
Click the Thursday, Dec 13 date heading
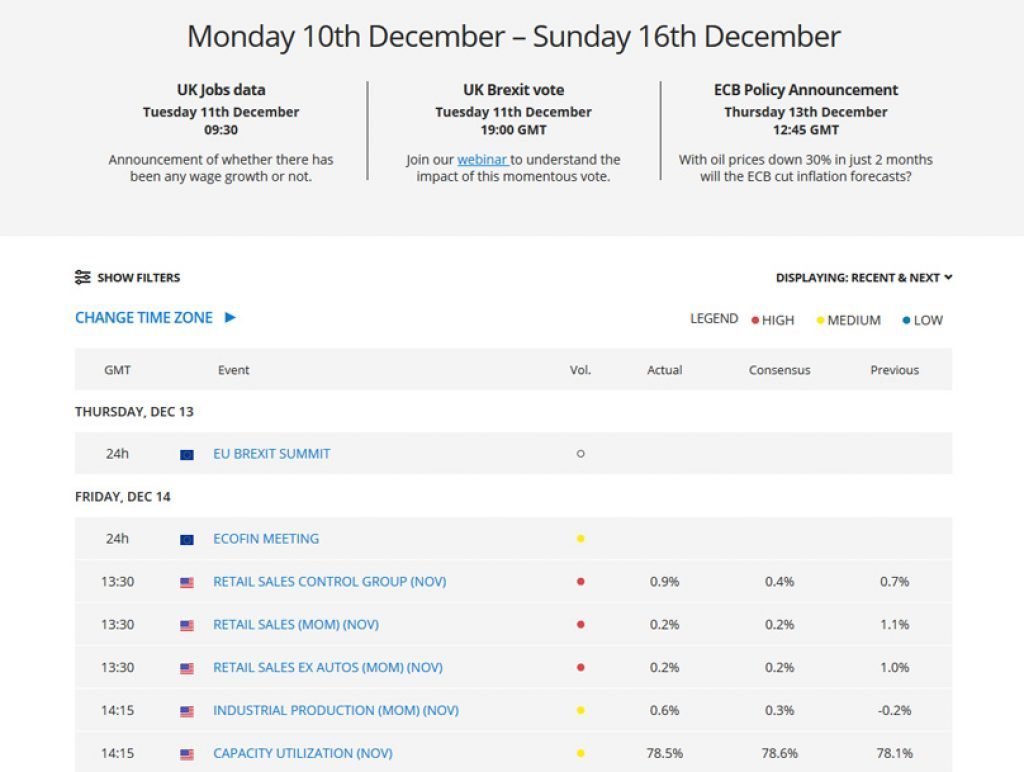[134, 411]
